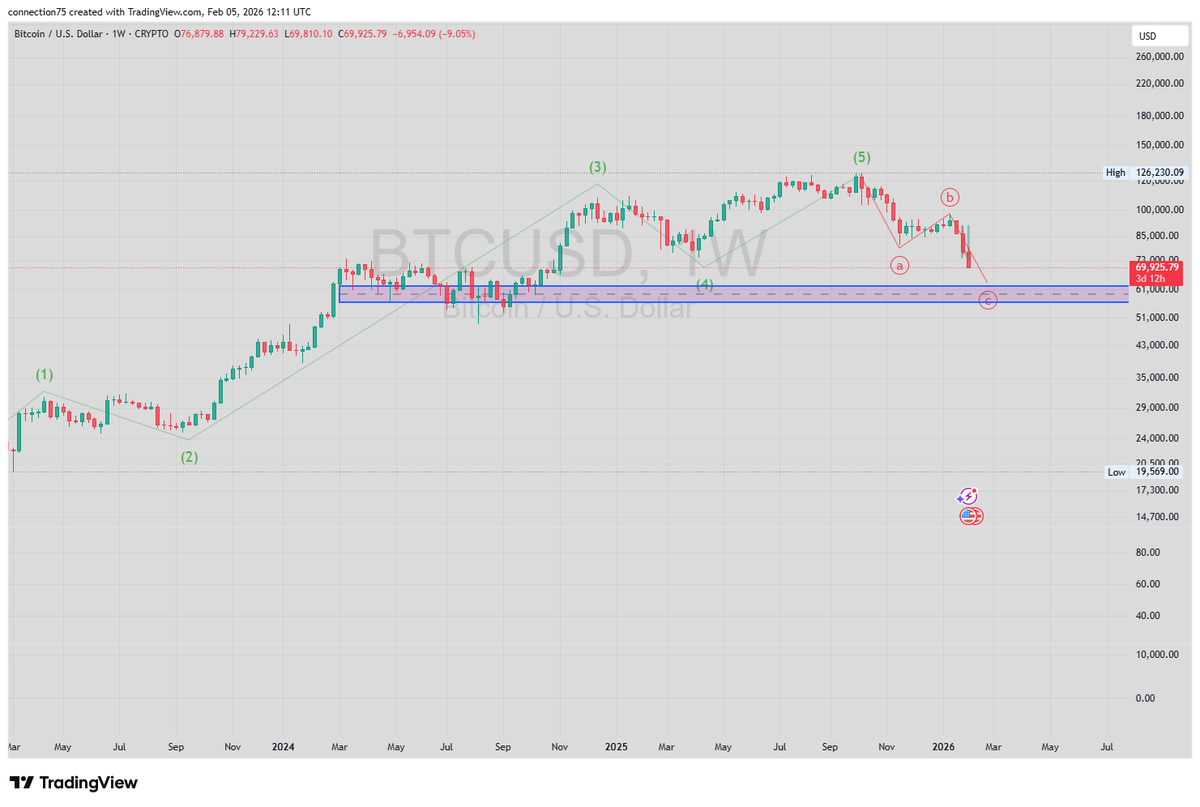Click the open value O76,879.88
Screen dimensions: 1200x807
tap(200, 34)
